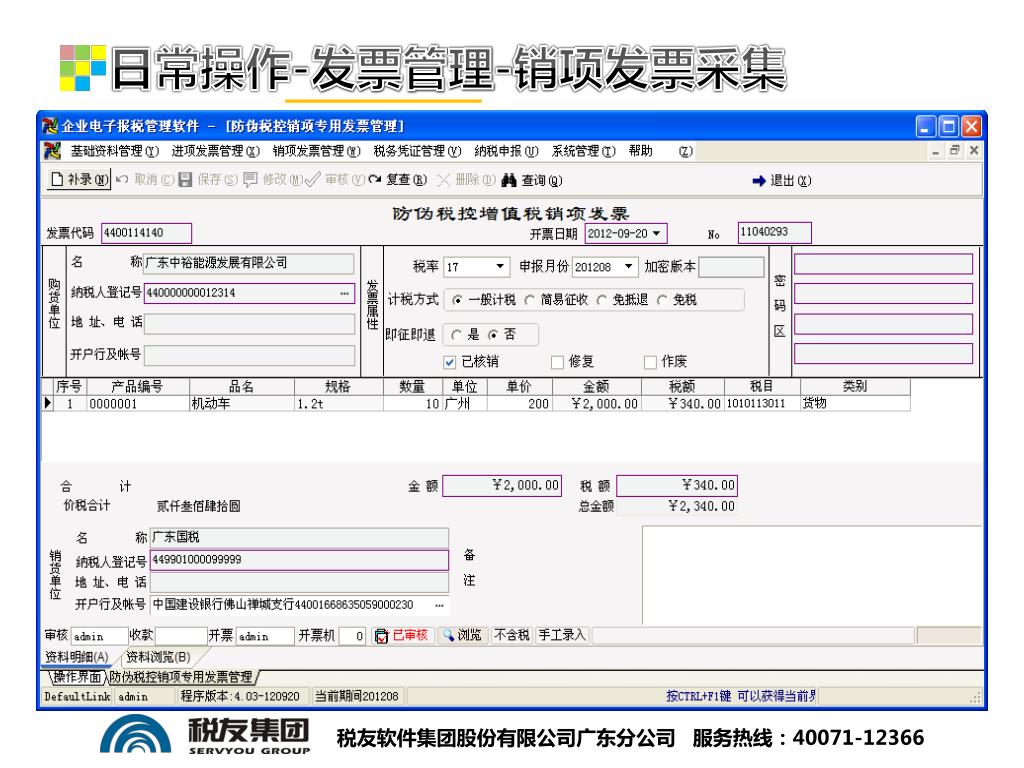This screenshot has height=768, width=1024.
Task: Choose 否 for 即征即退
Action: 493,334
